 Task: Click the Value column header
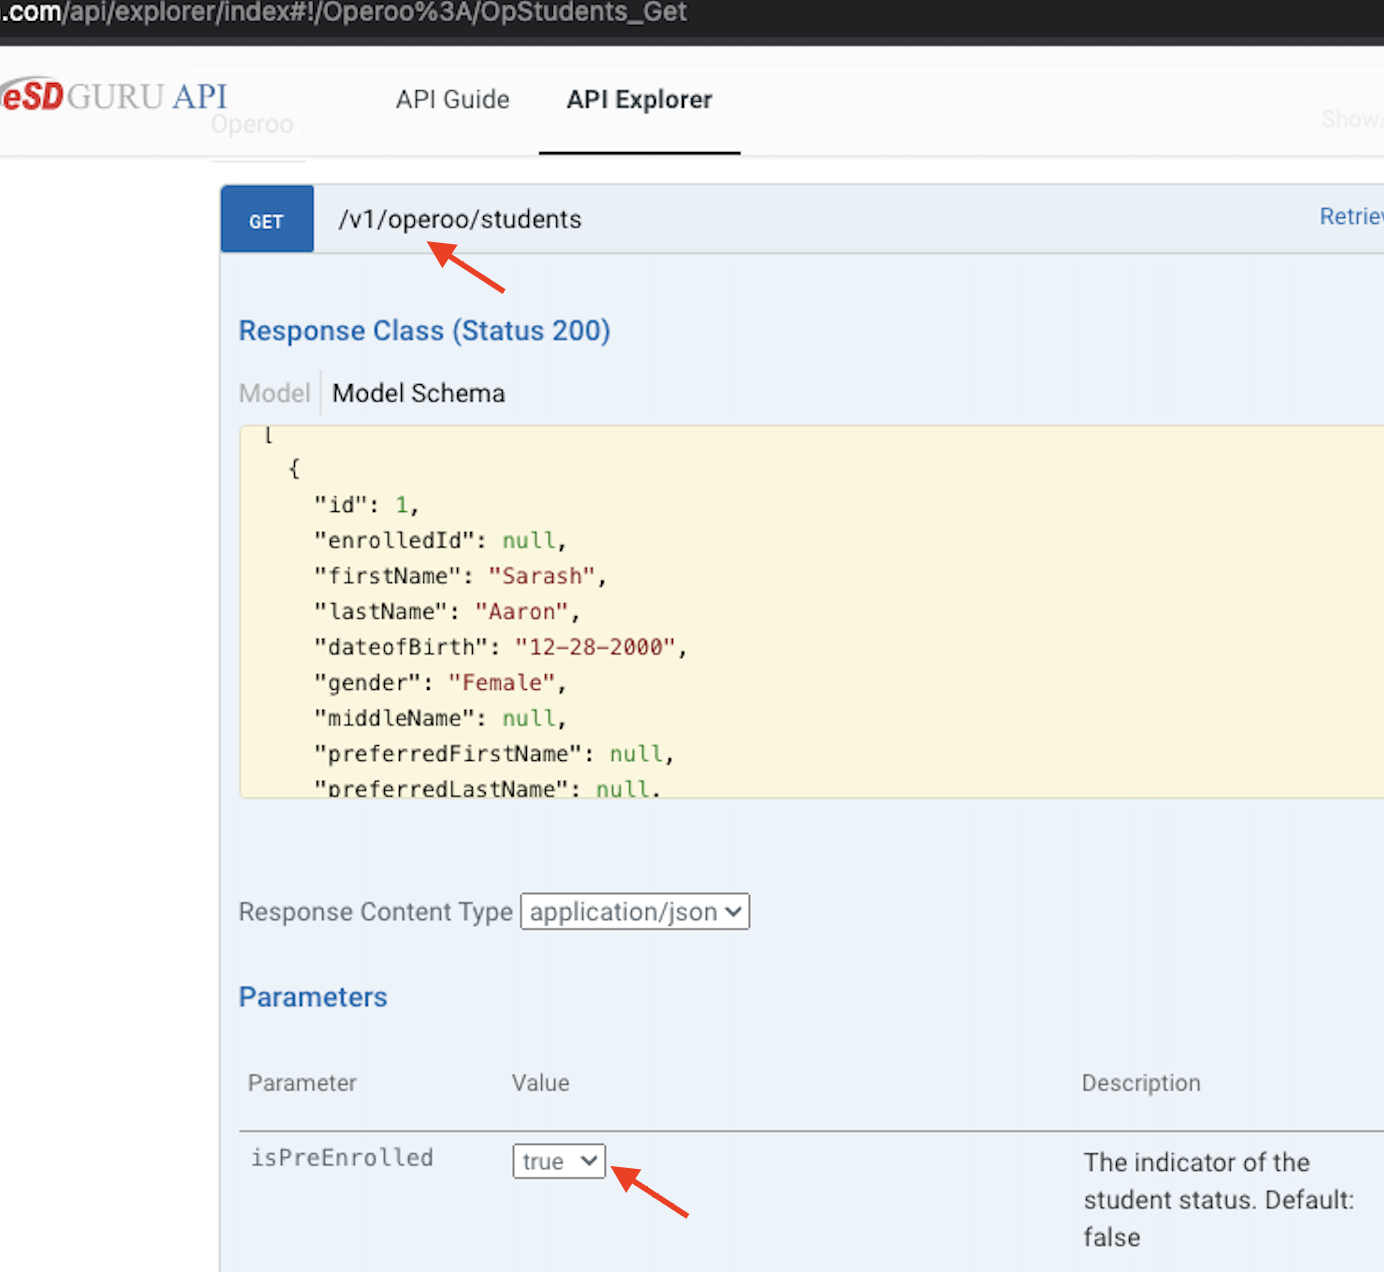[540, 1083]
